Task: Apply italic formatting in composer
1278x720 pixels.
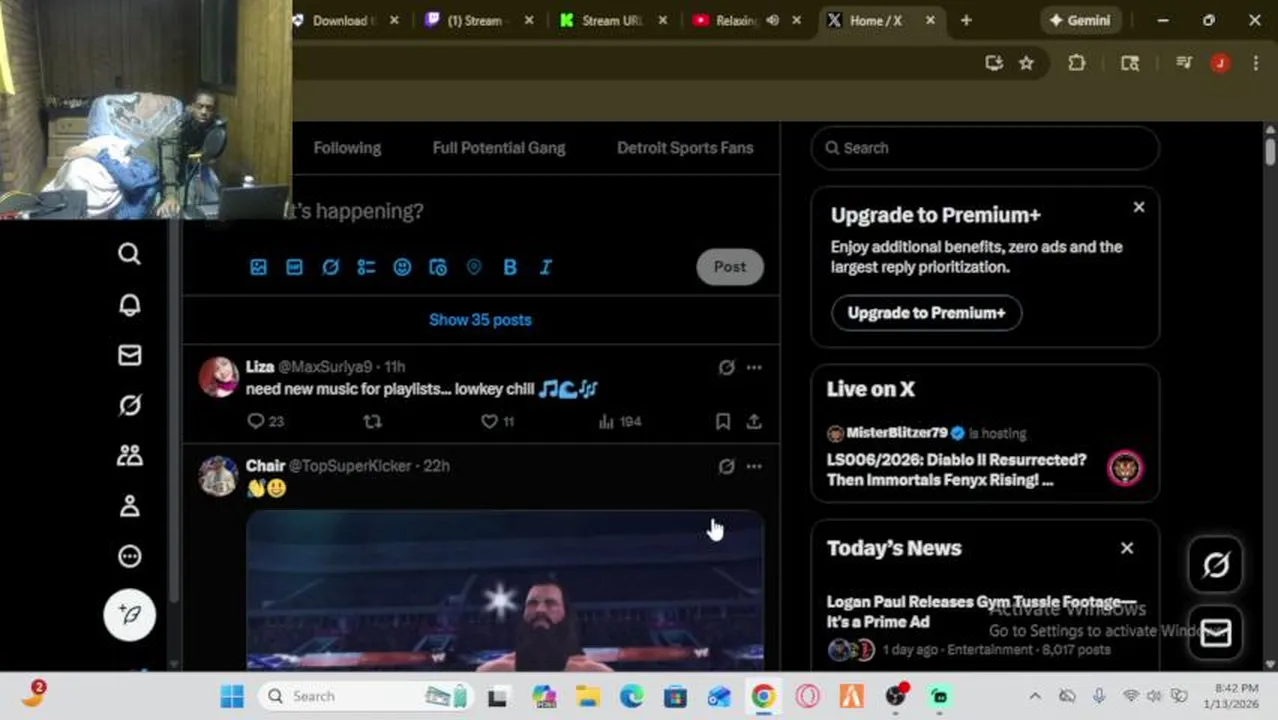Action: [546, 267]
